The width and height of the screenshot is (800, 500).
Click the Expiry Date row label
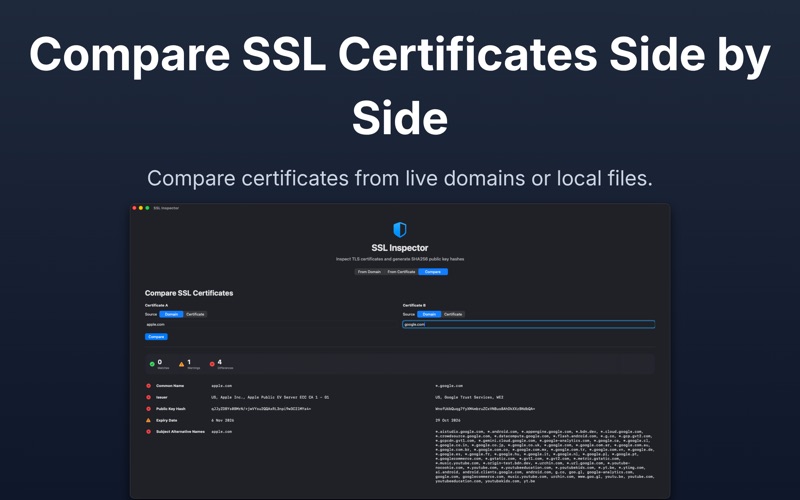pyautogui.click(x=166, y=420)
